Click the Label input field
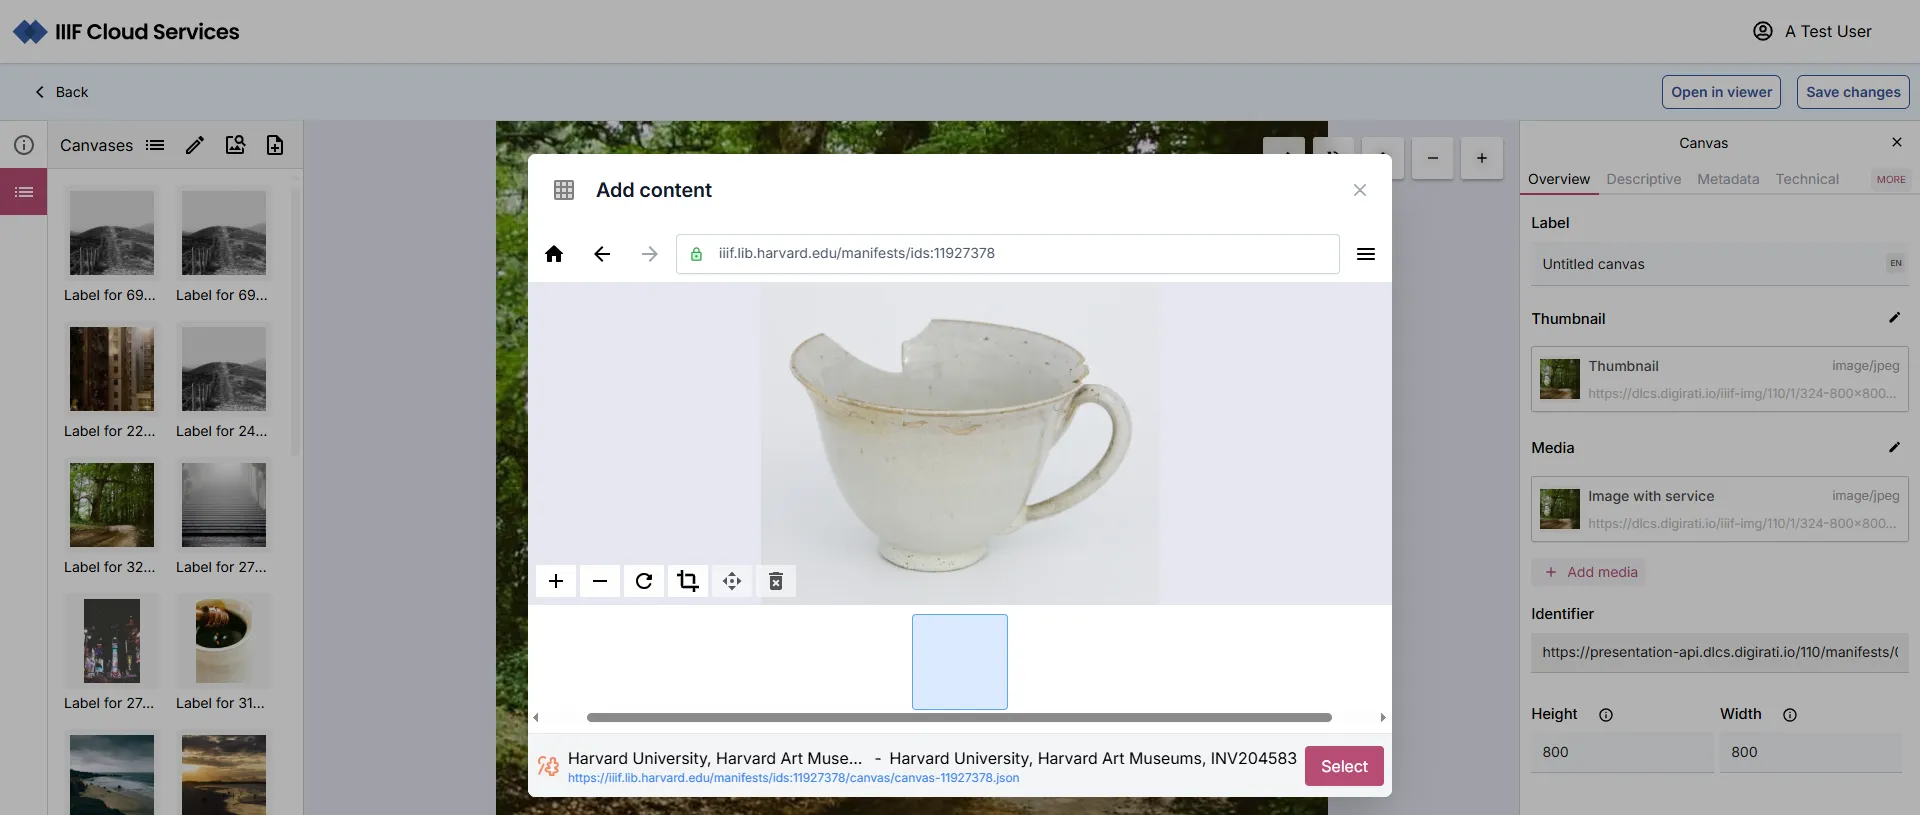 pyautogui.click(x=1710, y=264)
